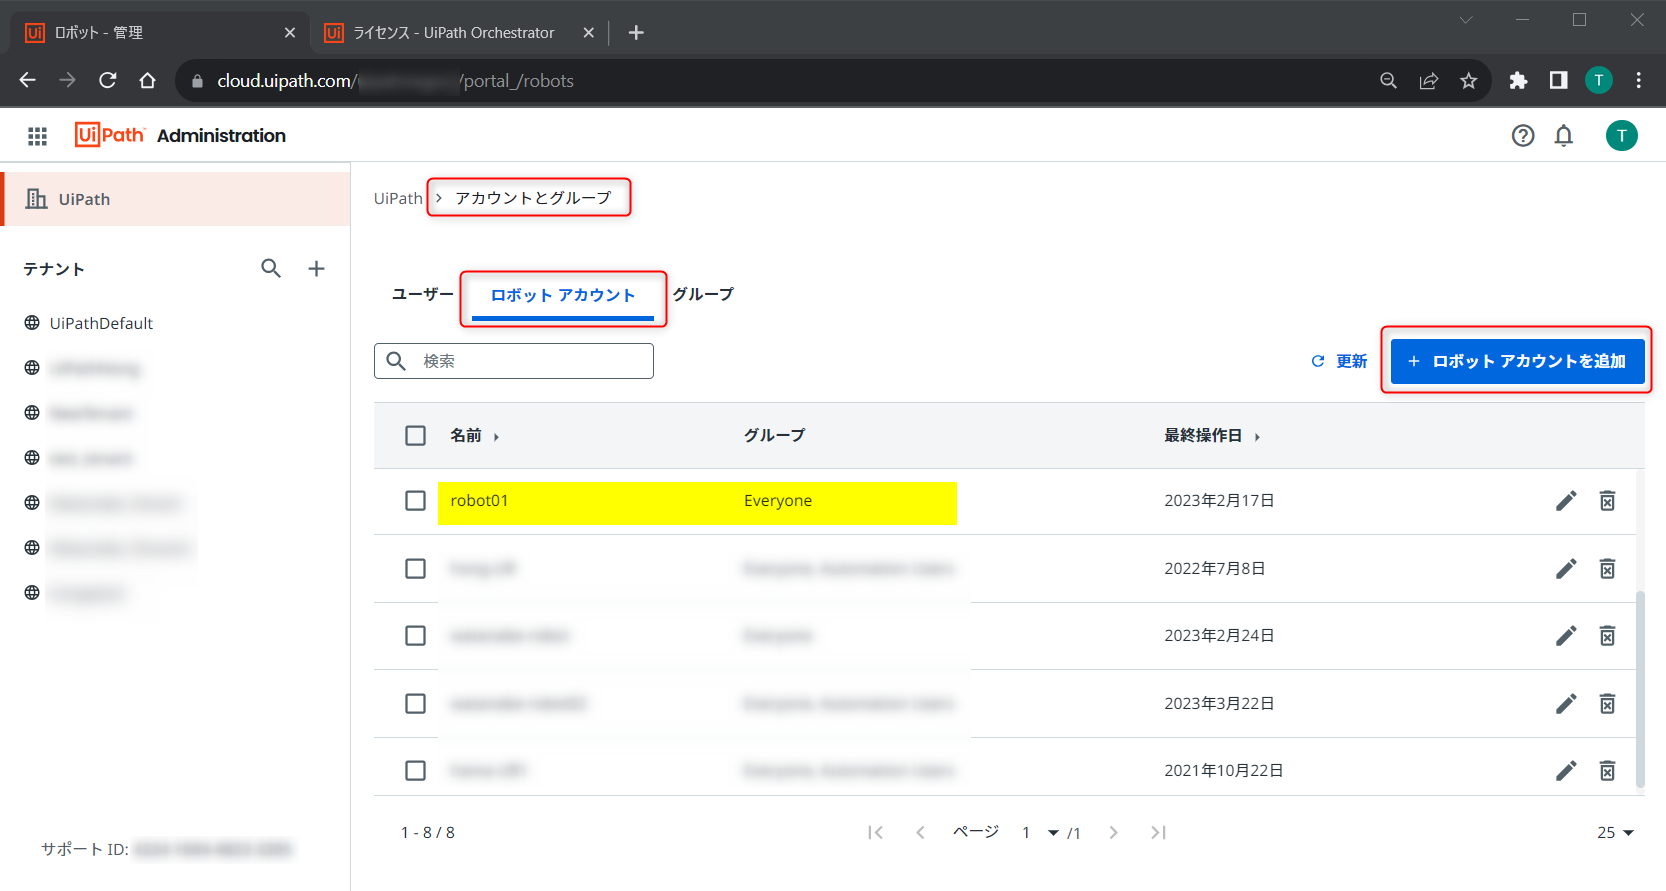Click the 検索 search input field
The width and height of the screenshot is (1666, 891).
tap(514, 361)
